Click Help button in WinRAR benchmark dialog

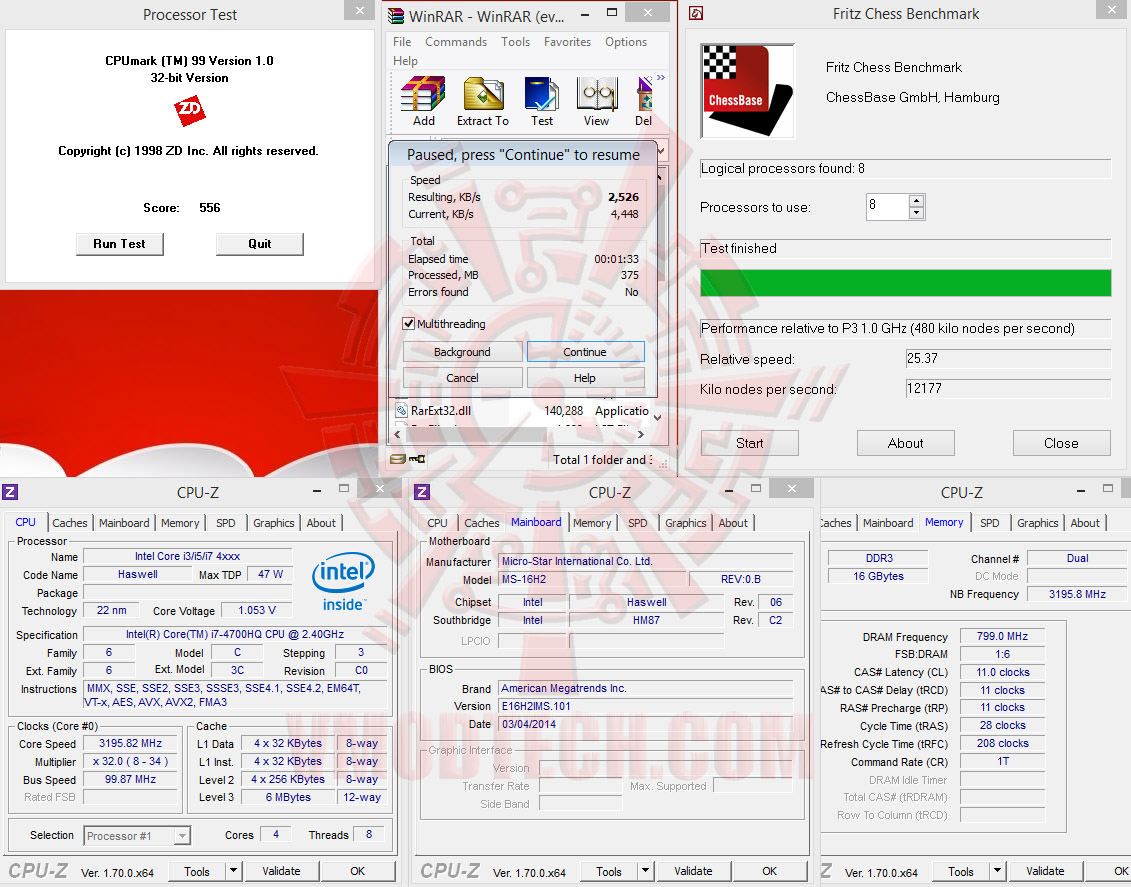tap(585, 378)
